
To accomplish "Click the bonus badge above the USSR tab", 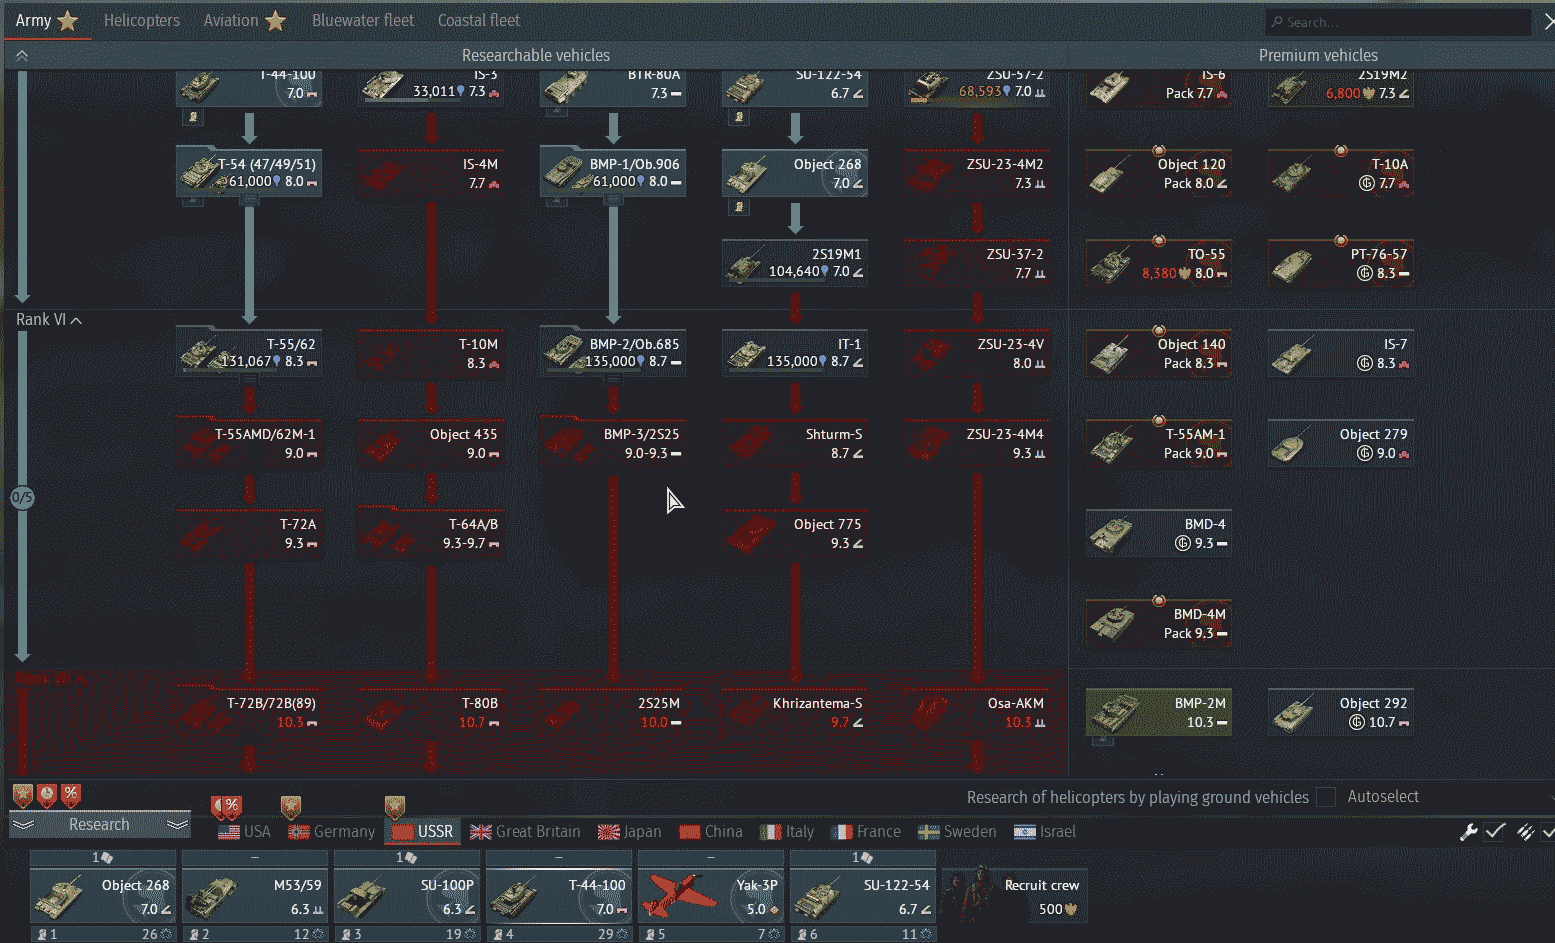I will click(x=395, y=807).
